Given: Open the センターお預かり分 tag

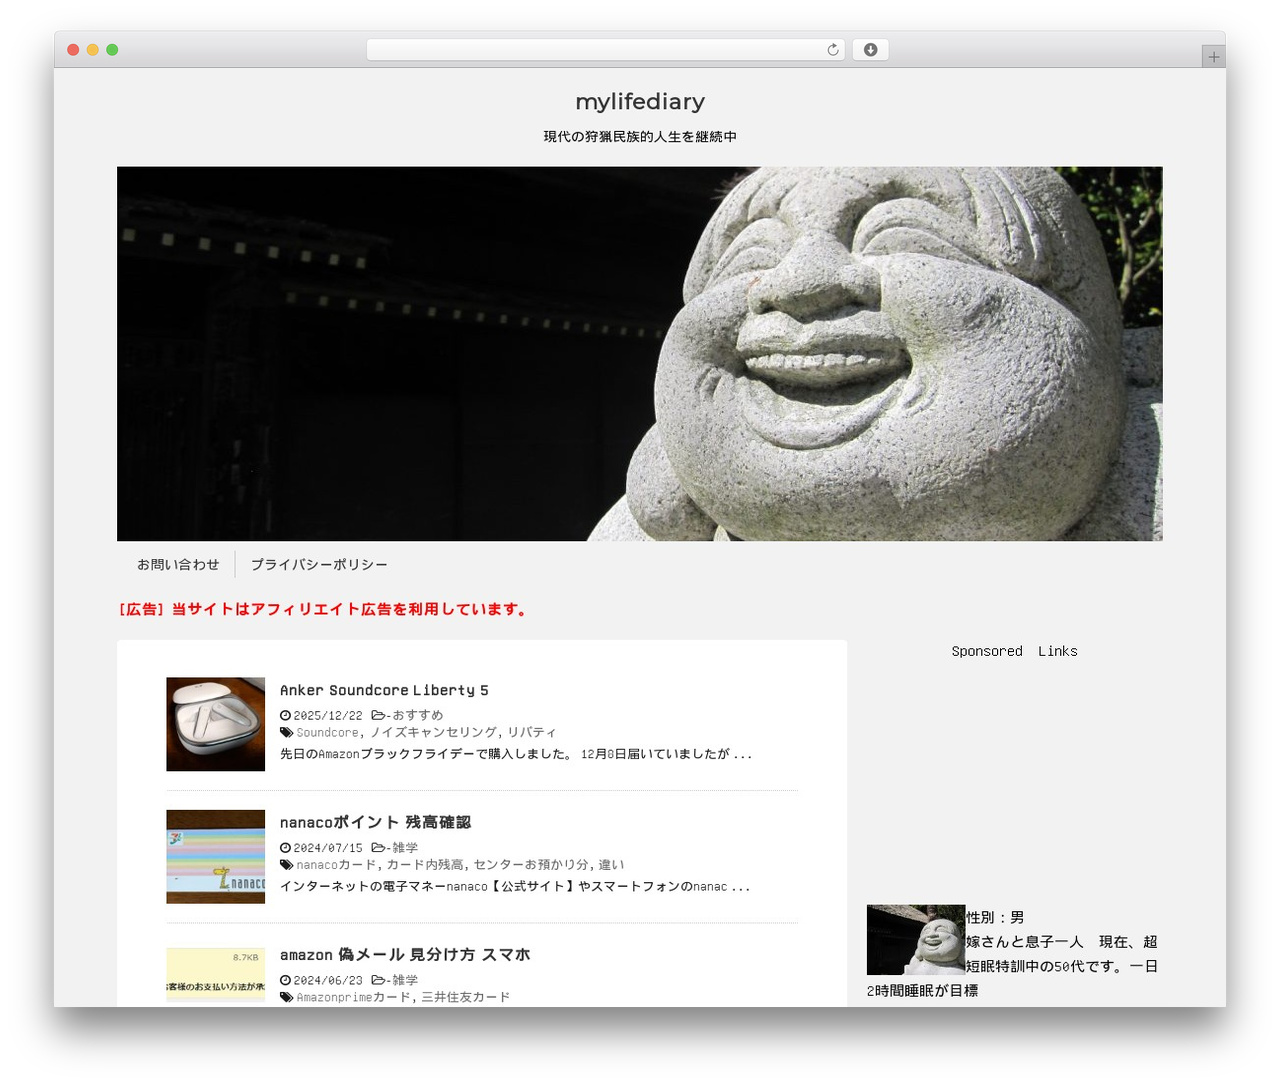Looking at the screenshot, I should tap(531, 864).
